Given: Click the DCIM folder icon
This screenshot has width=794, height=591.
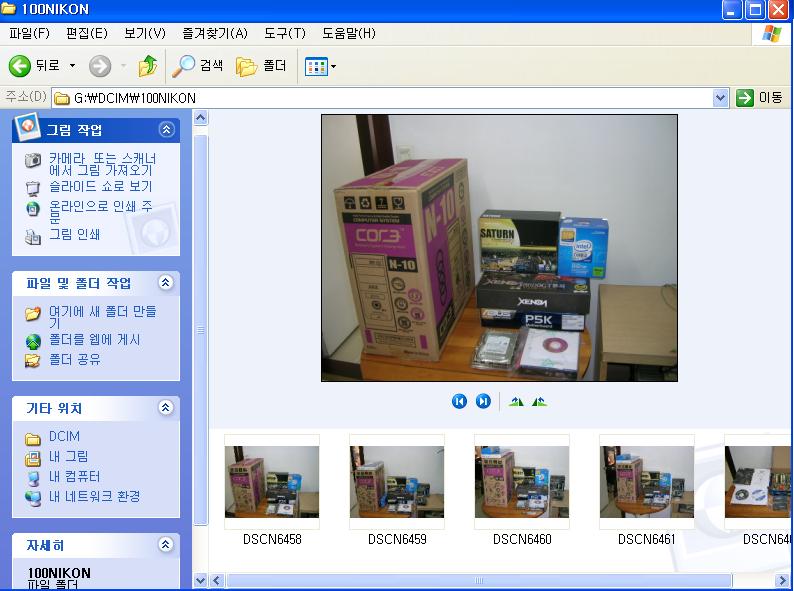Looking at the screenshot, I should [33, 439].
